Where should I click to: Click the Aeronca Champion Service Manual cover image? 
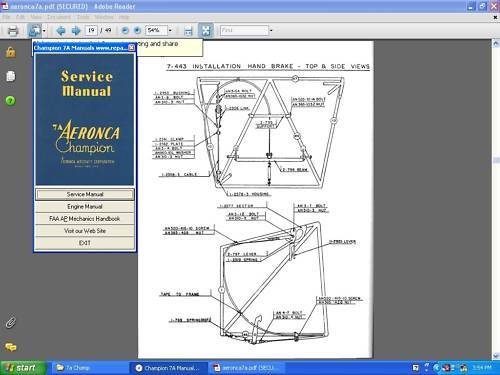[85, 120]
